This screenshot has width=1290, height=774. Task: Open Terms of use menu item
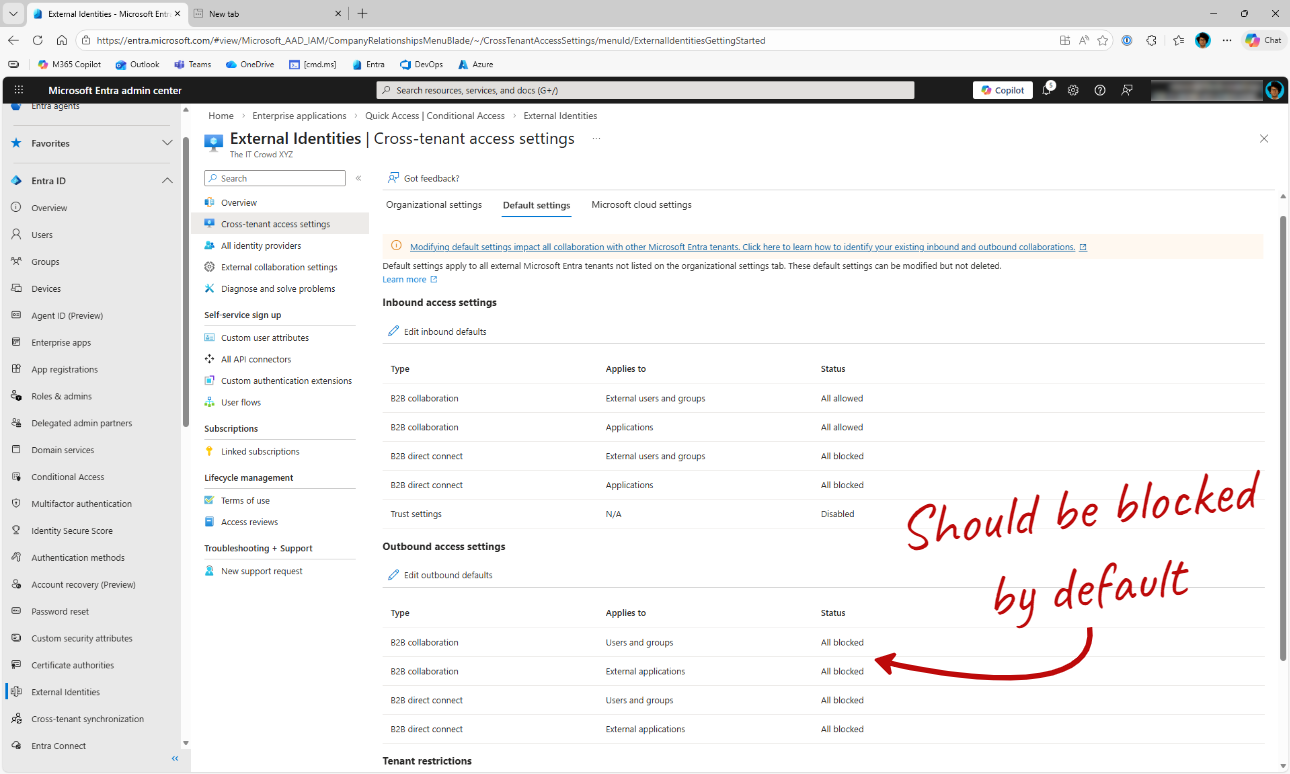tap(245, 500)
